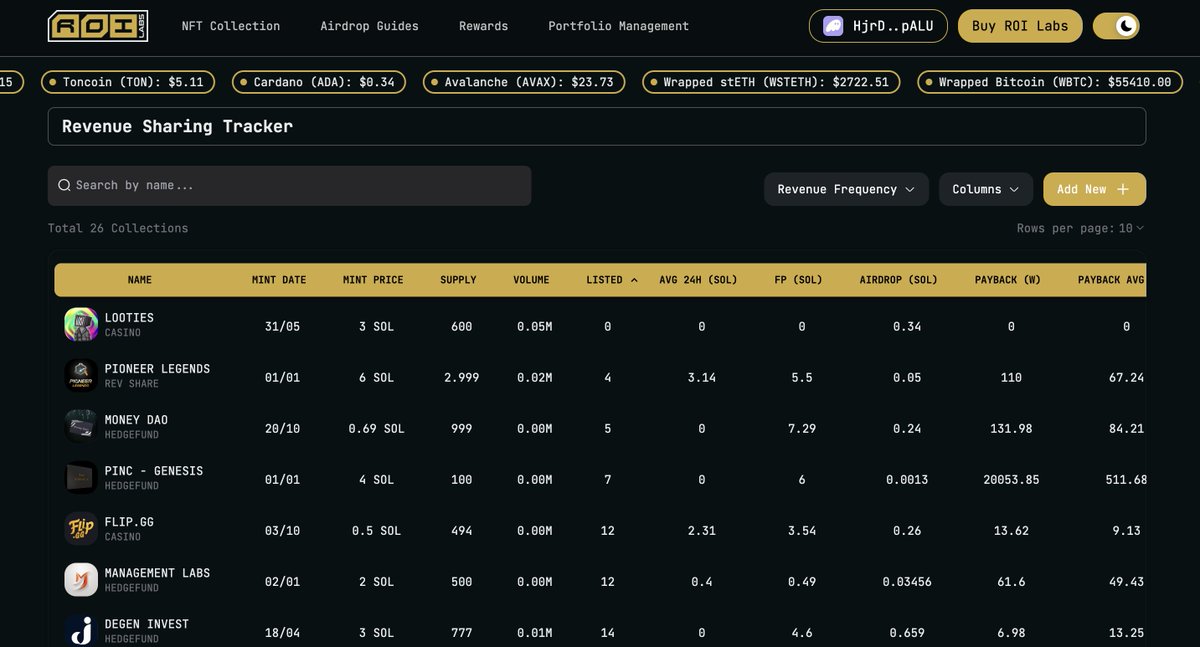Open the PIONEER LEGENDS collection name
This screenshot has height=647, width=1200.
click(157, 369)
